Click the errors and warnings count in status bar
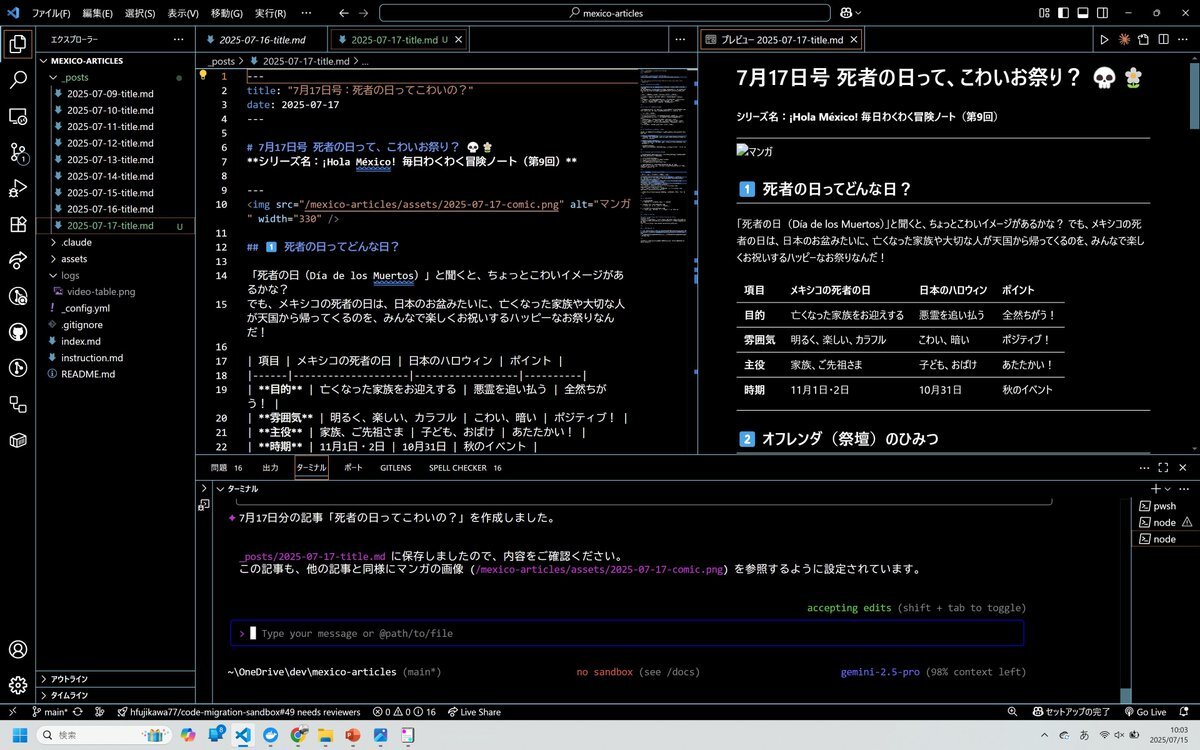 click(404, 712)
